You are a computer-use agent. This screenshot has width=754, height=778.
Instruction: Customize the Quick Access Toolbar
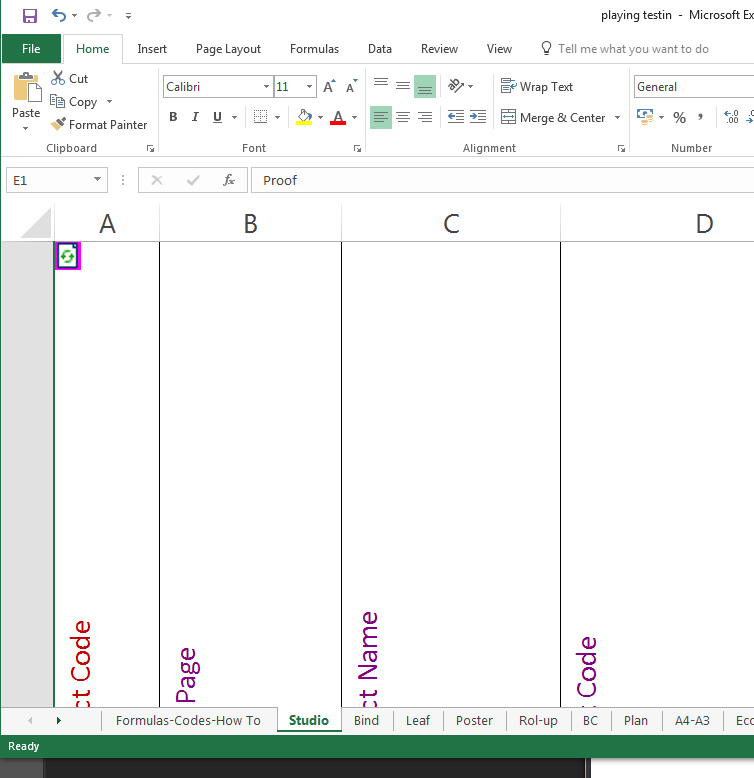pos(128,16)
